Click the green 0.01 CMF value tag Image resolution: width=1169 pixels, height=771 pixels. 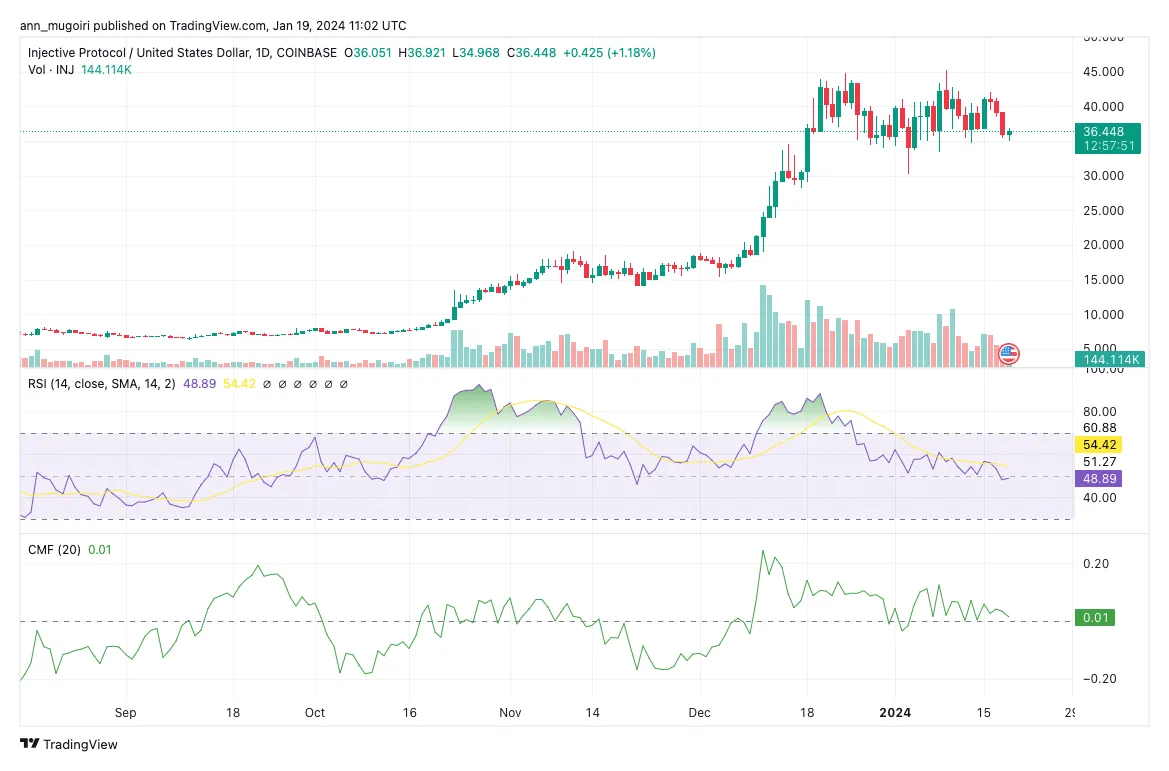(1095, 618)
